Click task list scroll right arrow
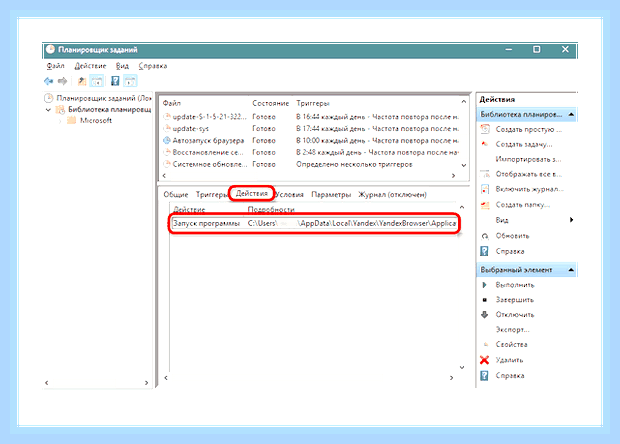 pyautogui.click(x=454, y=176)
